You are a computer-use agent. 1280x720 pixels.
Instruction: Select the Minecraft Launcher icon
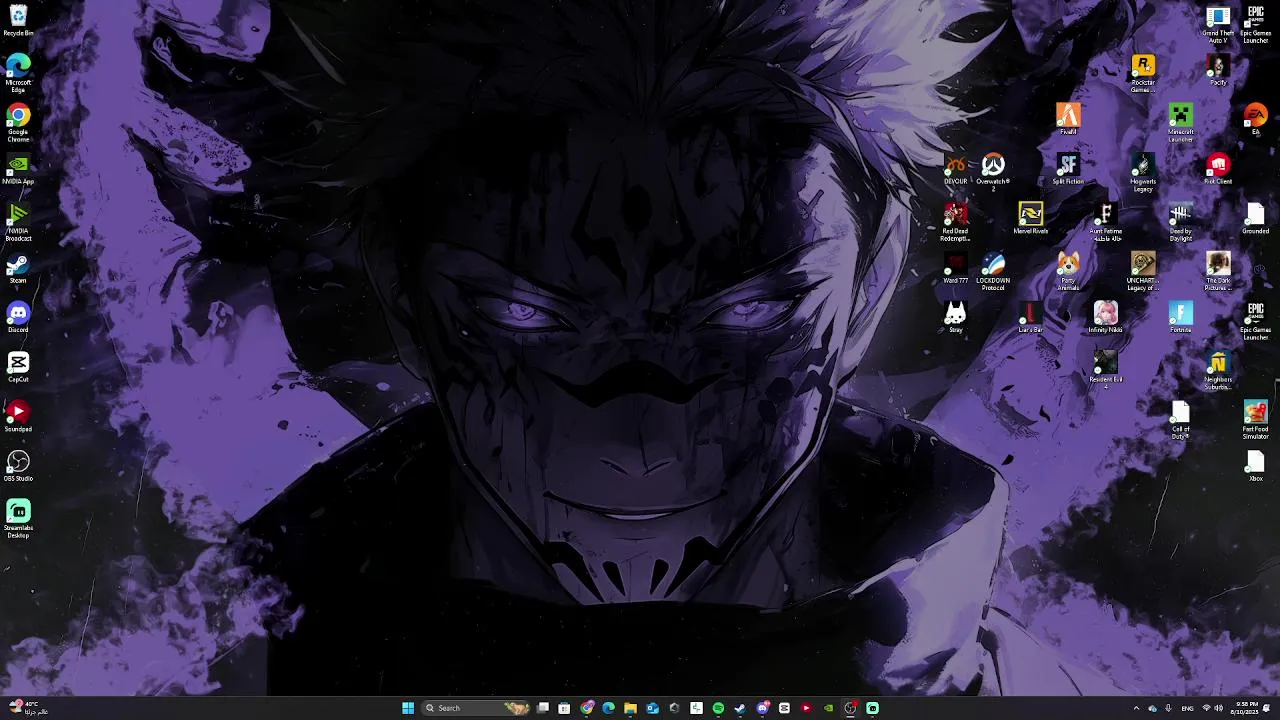(x=1181, y=123)
